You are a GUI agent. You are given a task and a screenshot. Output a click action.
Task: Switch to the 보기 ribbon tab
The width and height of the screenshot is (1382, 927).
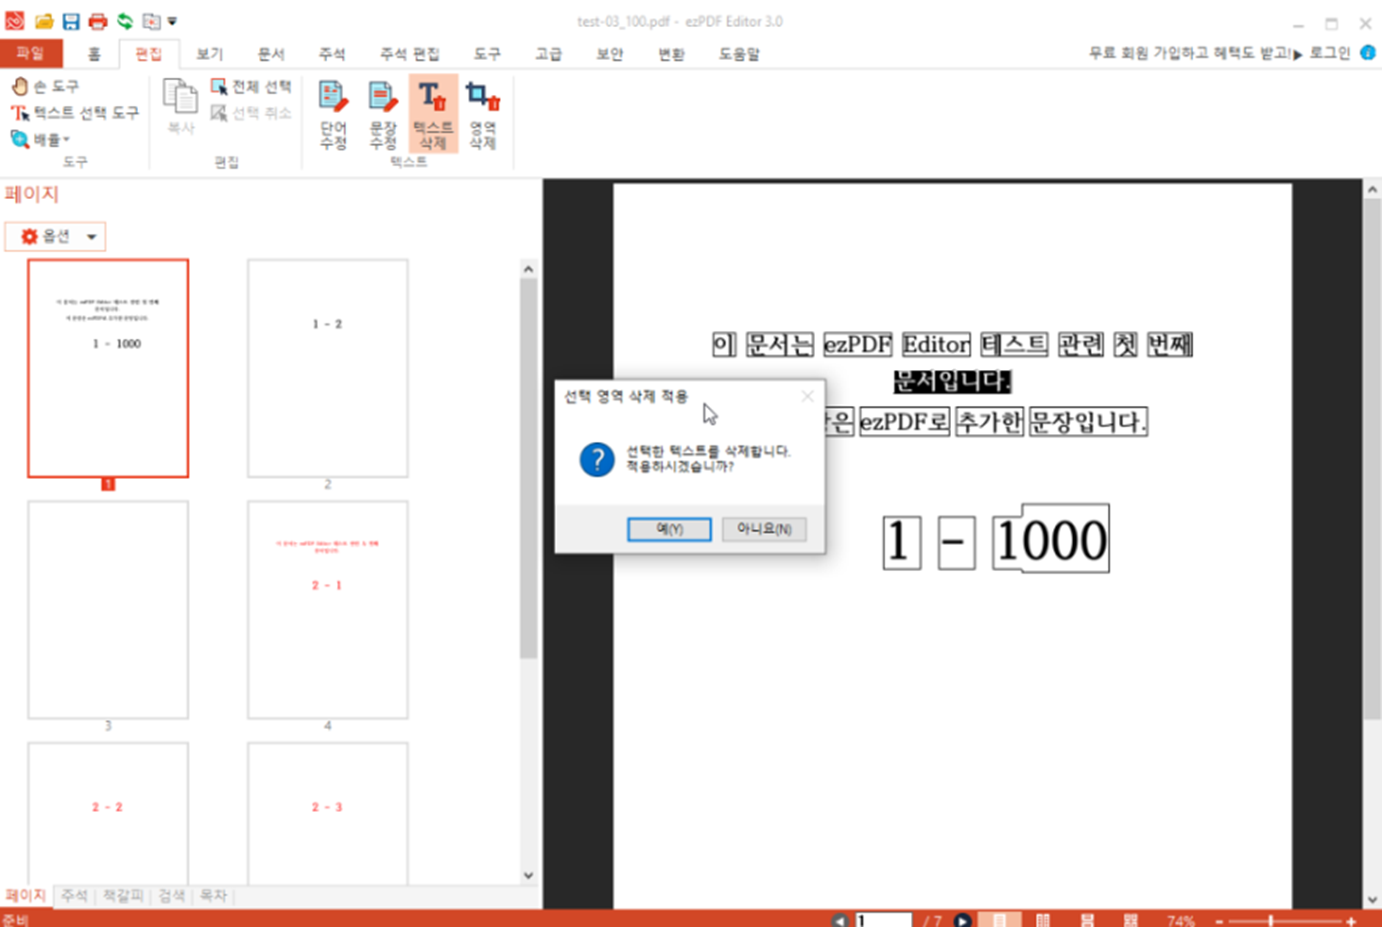209,54
